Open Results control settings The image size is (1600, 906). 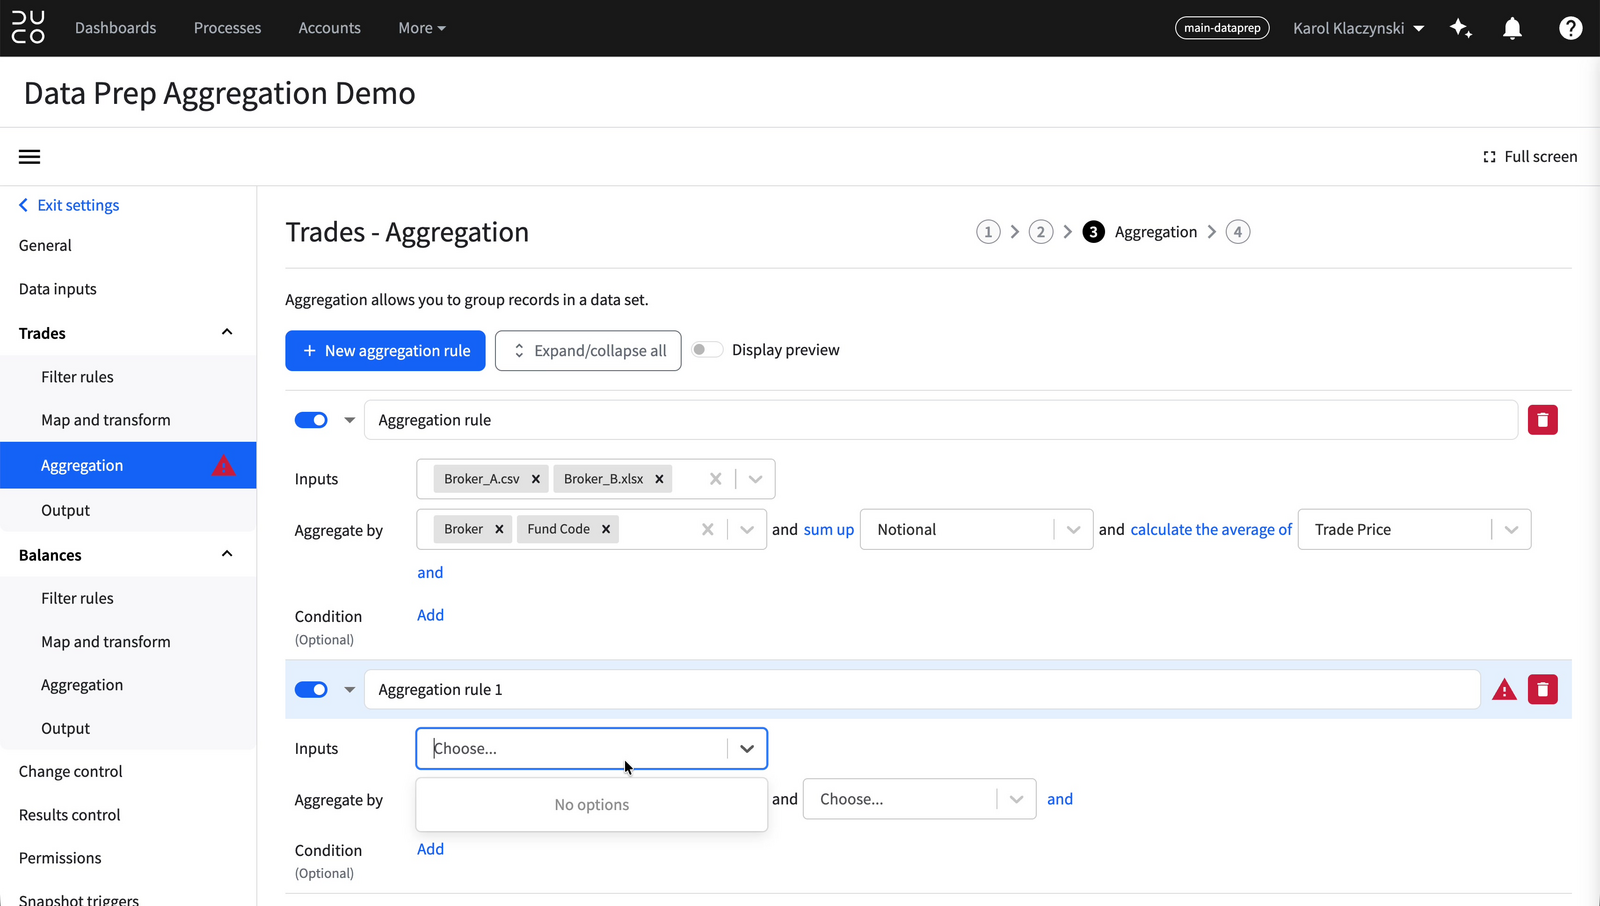(70, 815)
